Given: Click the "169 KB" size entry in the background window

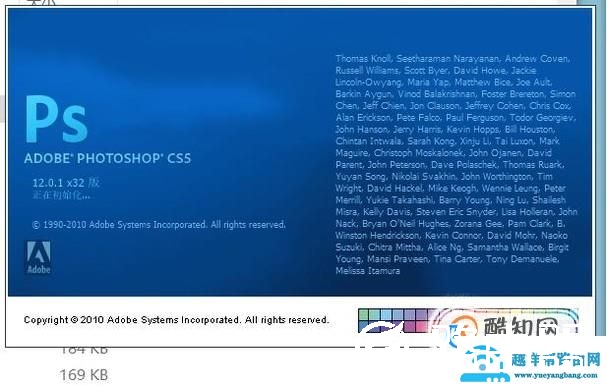Looking at the screenshot, I should pyautogui.click(x=84, y=375).
